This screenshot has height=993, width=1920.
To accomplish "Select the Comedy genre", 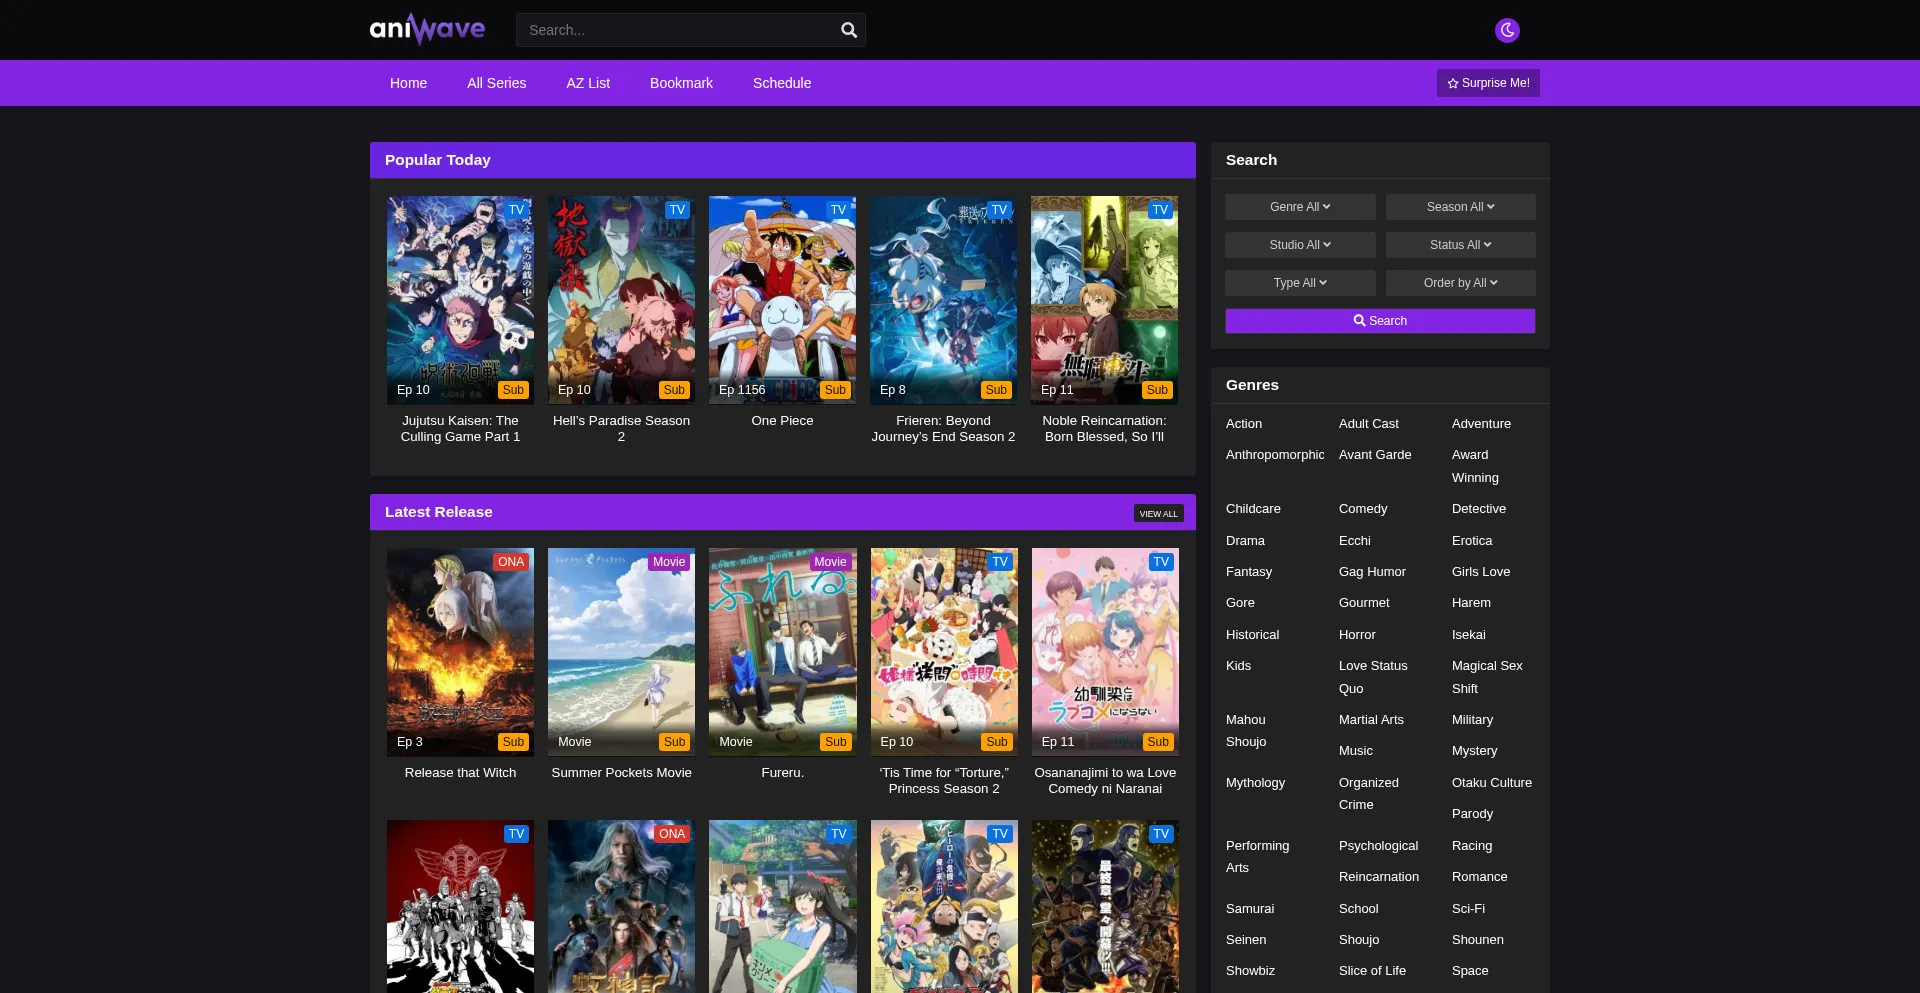I will 1363,509.
